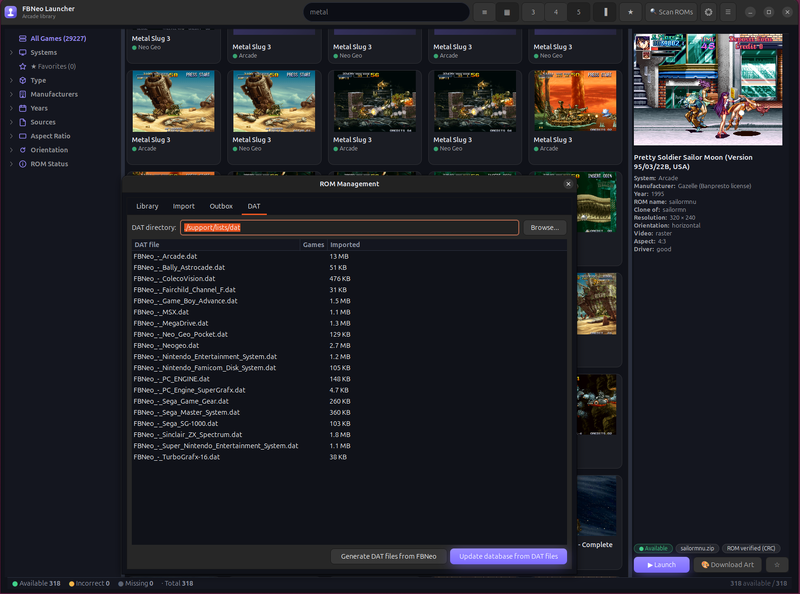800x594 pixels.
Task: Expand the Years sidebar node
Action: click(x=11, y=108)
